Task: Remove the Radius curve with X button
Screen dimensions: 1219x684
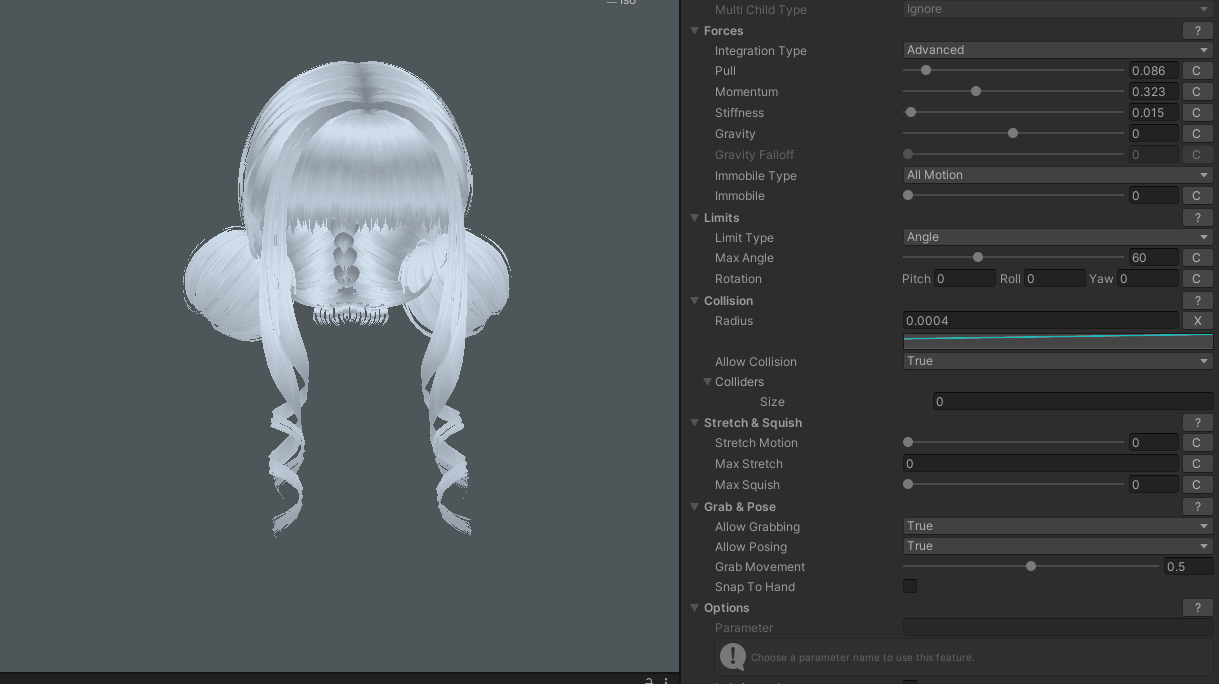Action: click(1197, 321)
